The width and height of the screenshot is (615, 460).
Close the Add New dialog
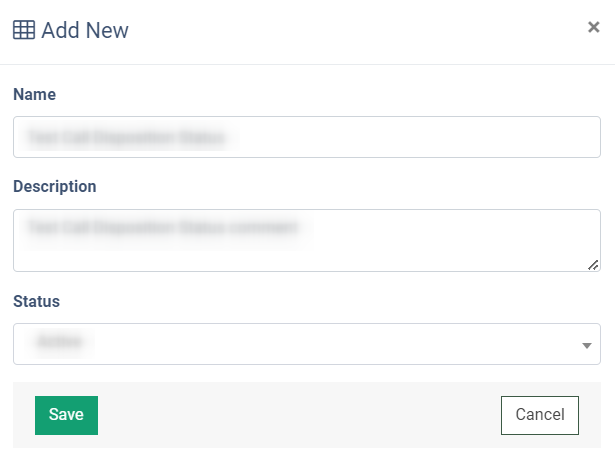pyautogui.click(x=593, y=27)
